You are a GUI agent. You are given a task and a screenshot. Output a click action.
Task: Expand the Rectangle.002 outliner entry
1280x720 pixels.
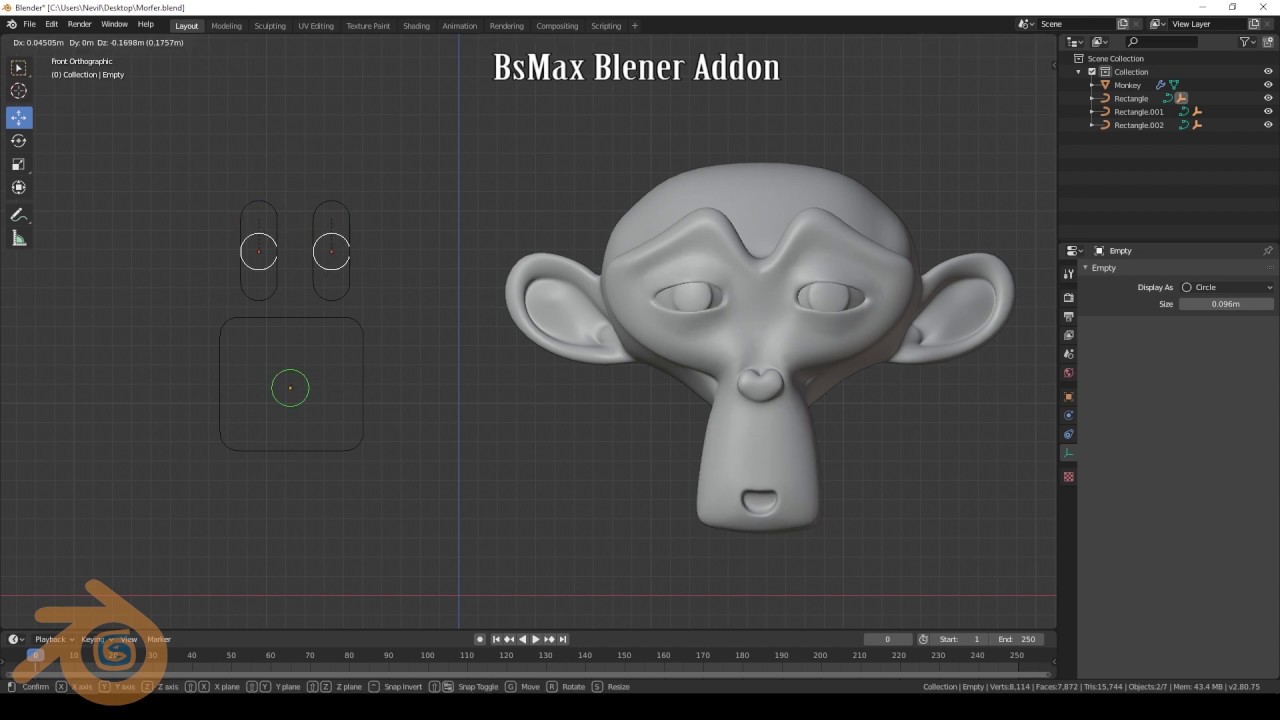1092,125
